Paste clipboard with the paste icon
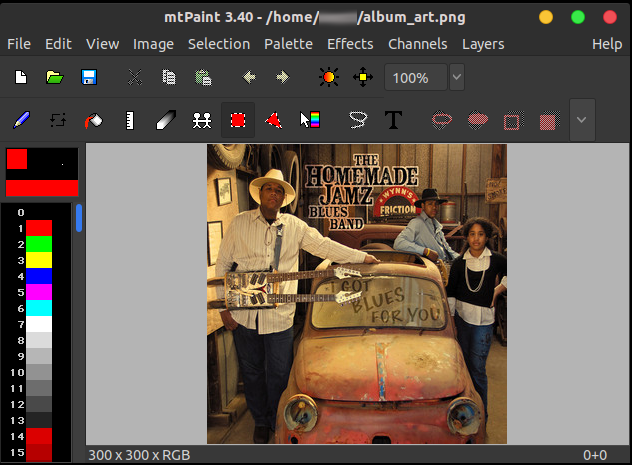 (x=203, y=77)
